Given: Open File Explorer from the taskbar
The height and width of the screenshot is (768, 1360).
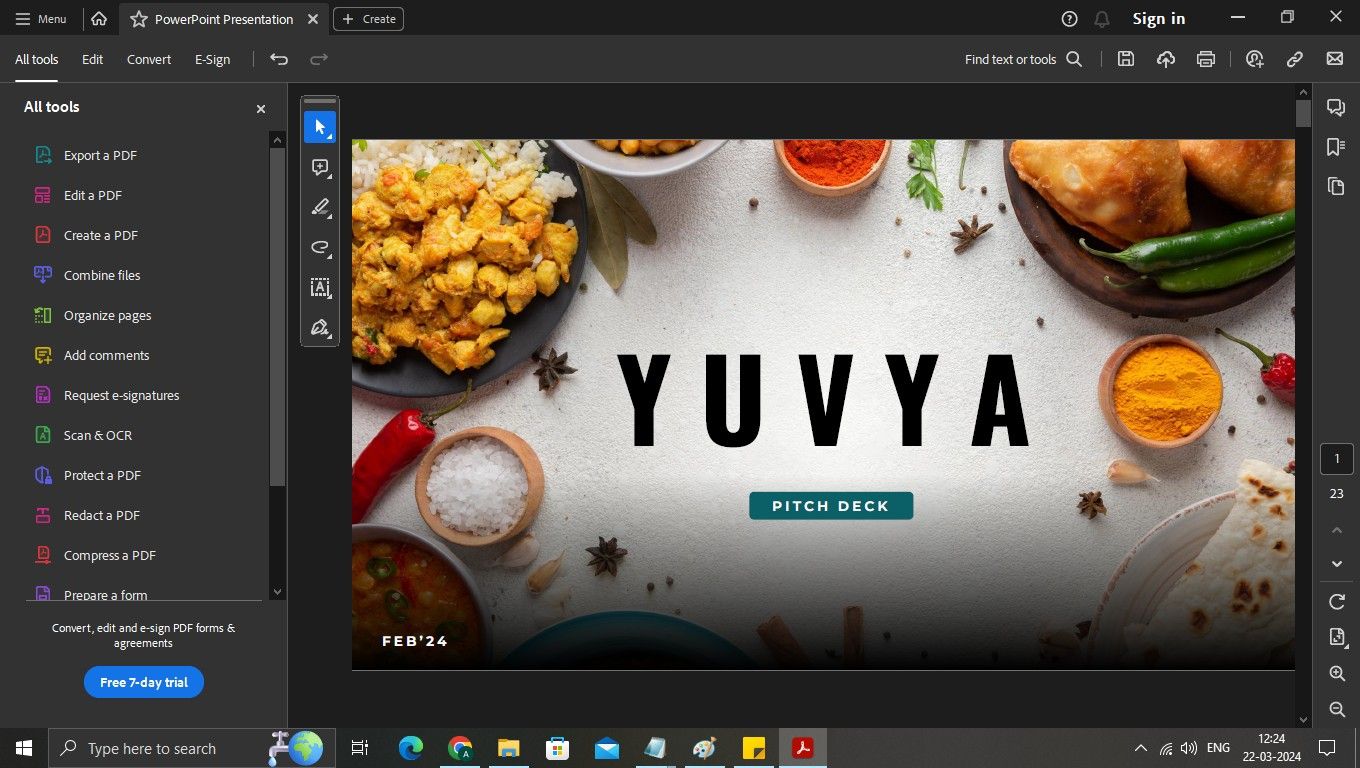Looking at the screenshot, I should 509,748.
